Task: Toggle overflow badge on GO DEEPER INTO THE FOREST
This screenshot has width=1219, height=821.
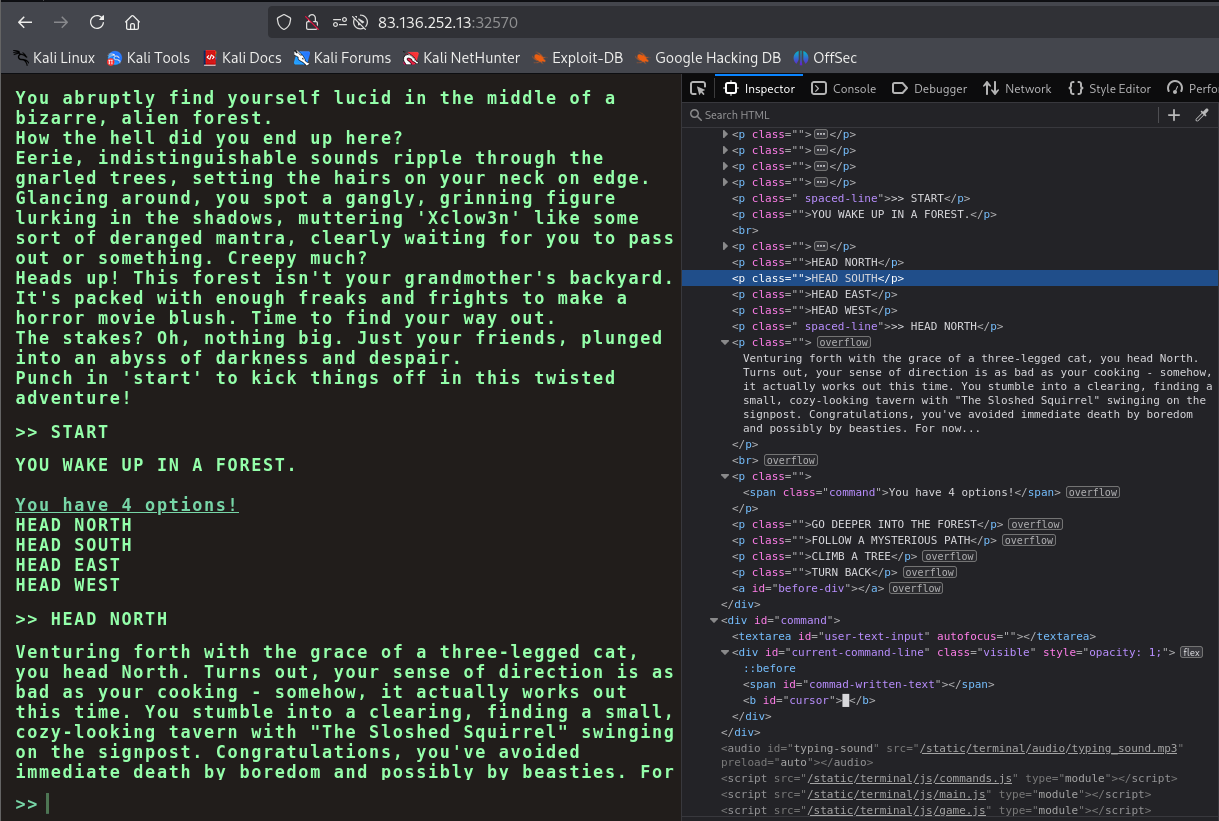Action: click(x=1035, y=524)
